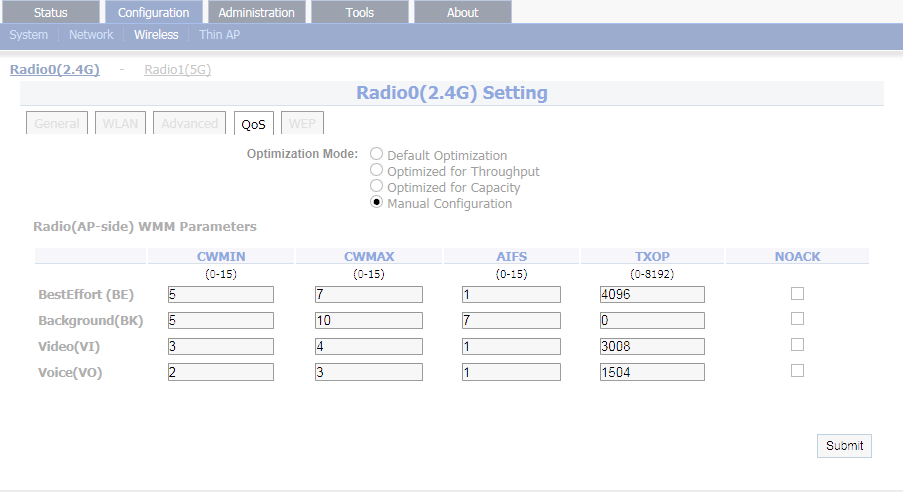
Task: Click the TXOP range text (0-8192)
Action: (652, 274)
